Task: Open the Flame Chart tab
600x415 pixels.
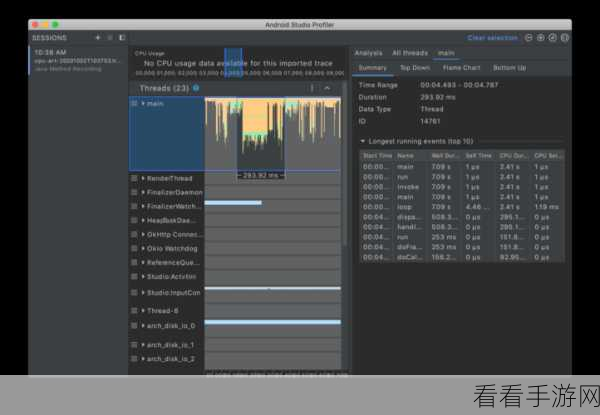Action: click(461, 68)
